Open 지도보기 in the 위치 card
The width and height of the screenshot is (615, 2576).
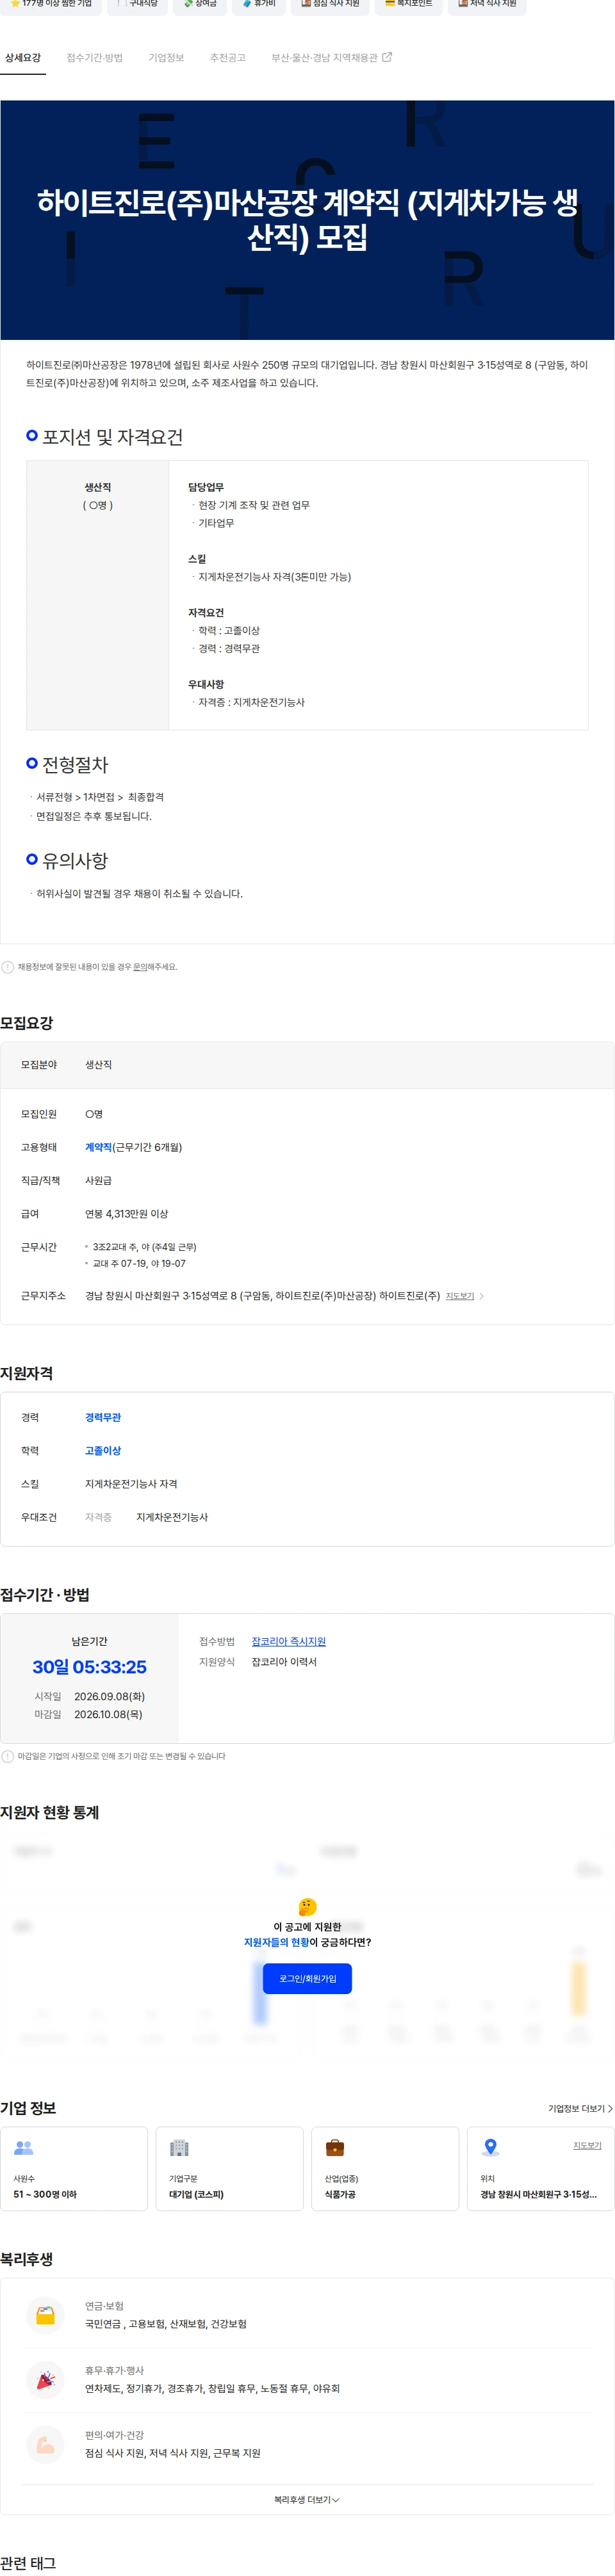pos(587,2146)
